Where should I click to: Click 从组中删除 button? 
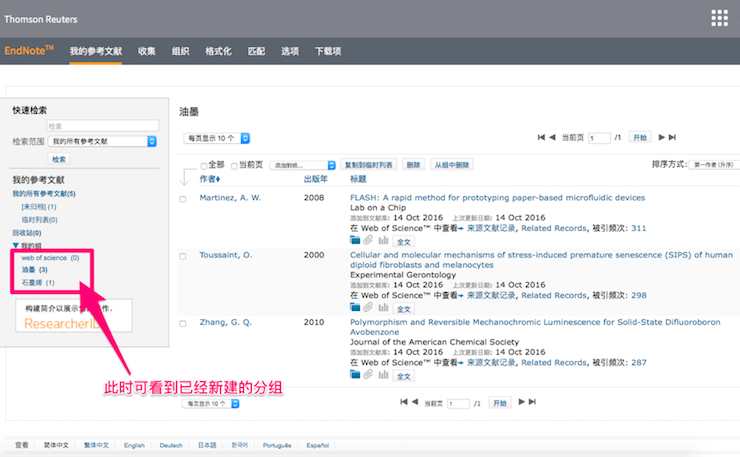tap(452, 165)
